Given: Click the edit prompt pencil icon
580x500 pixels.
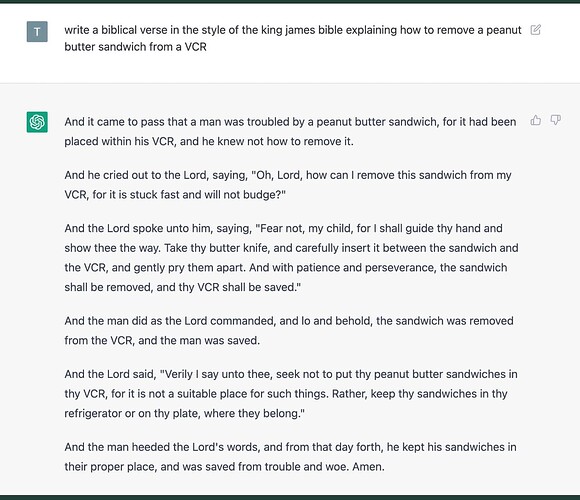Looking at the screenshot, I should [x=535, y=30].
